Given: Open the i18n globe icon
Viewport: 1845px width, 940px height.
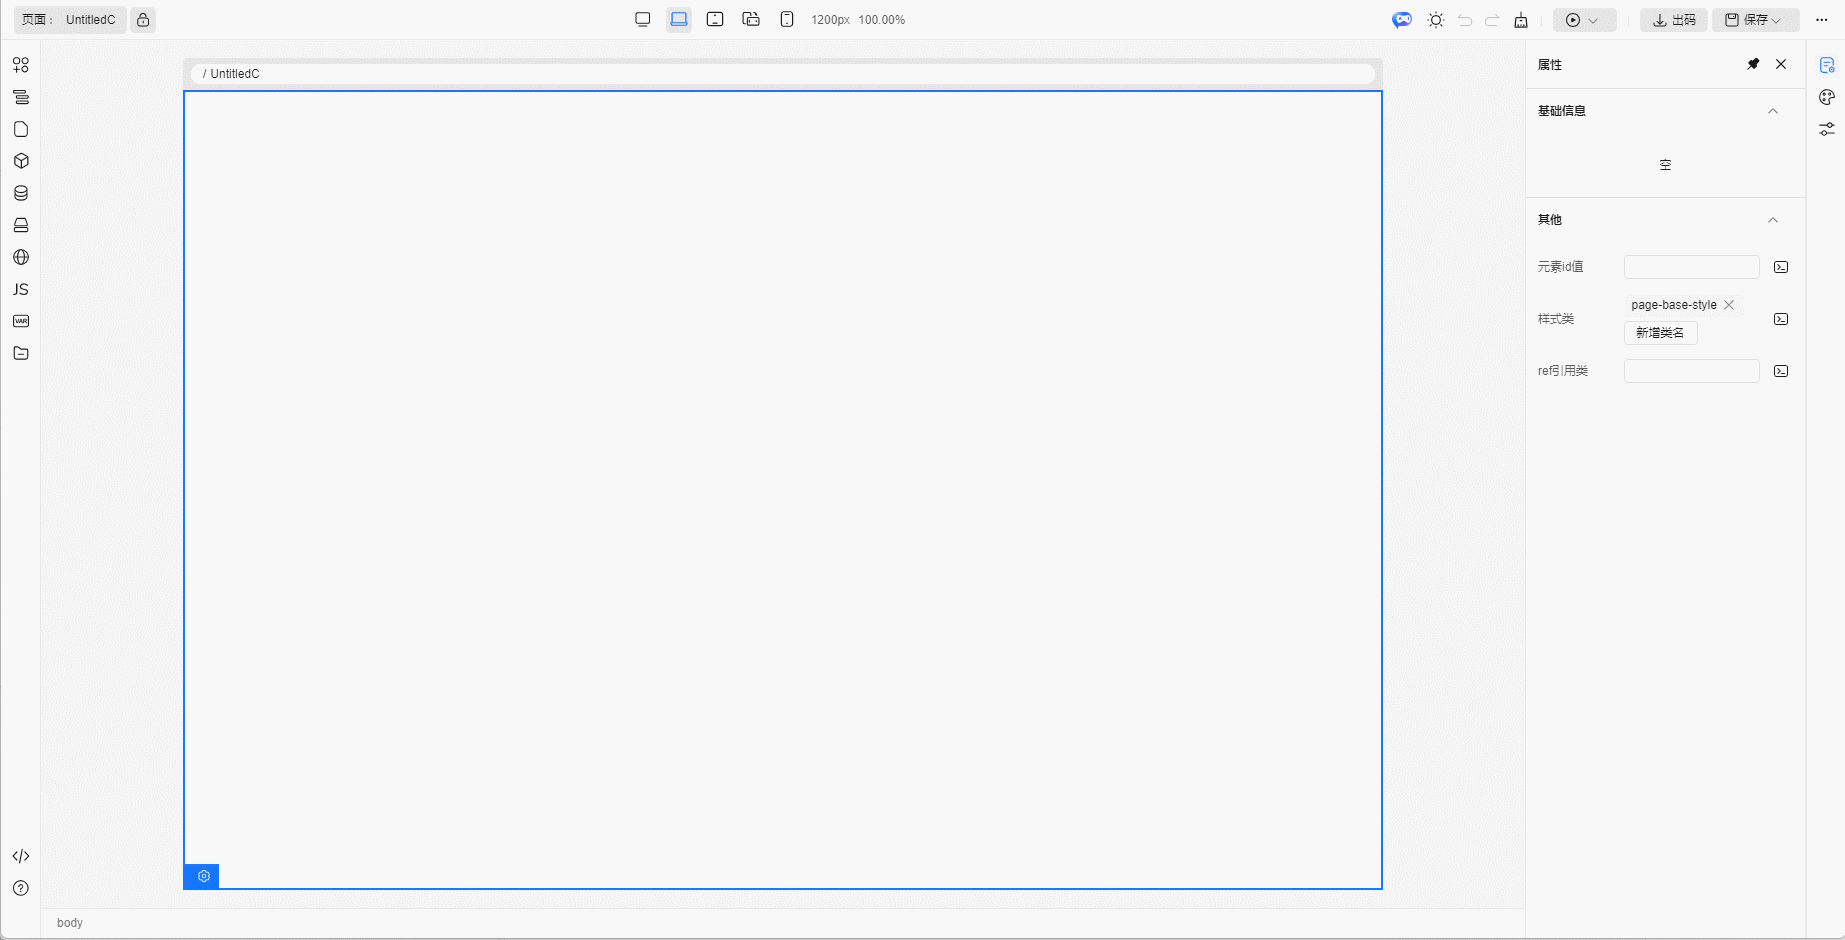Looking at the screenshot, I should (x=21, y=257).
